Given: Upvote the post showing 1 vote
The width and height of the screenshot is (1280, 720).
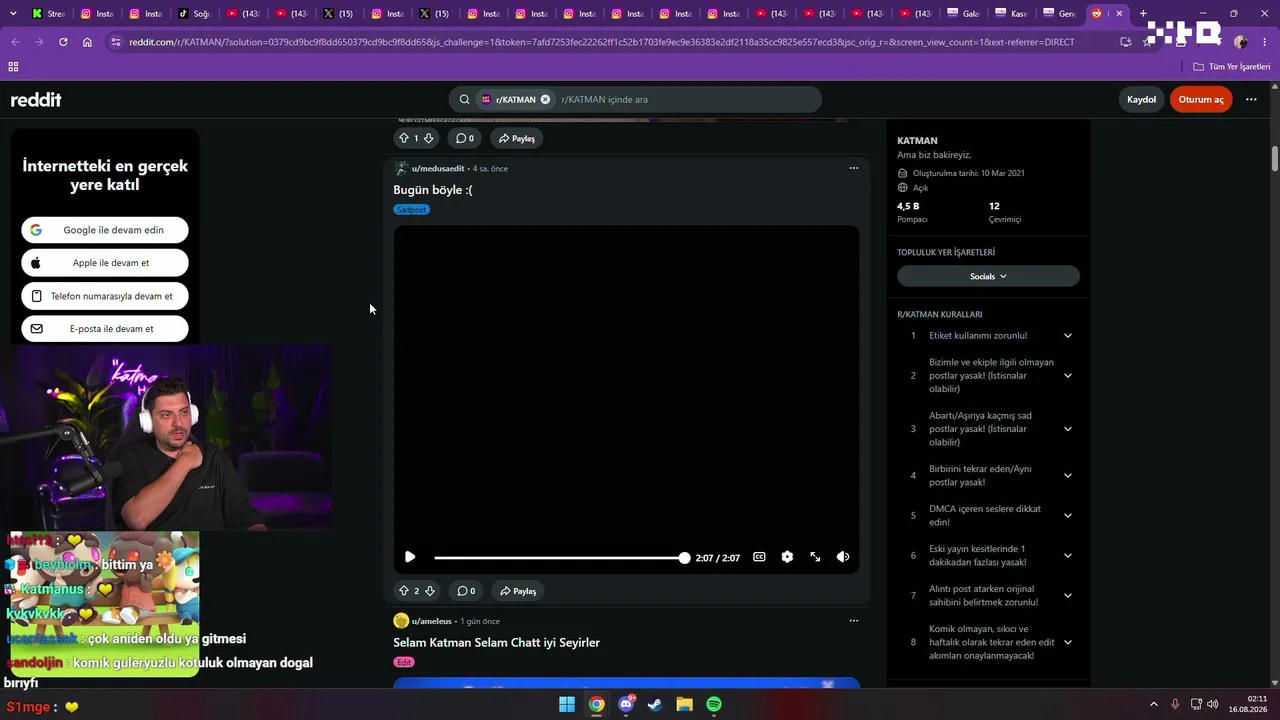Looking at the screenshot, I should click(x=404, y=138).
